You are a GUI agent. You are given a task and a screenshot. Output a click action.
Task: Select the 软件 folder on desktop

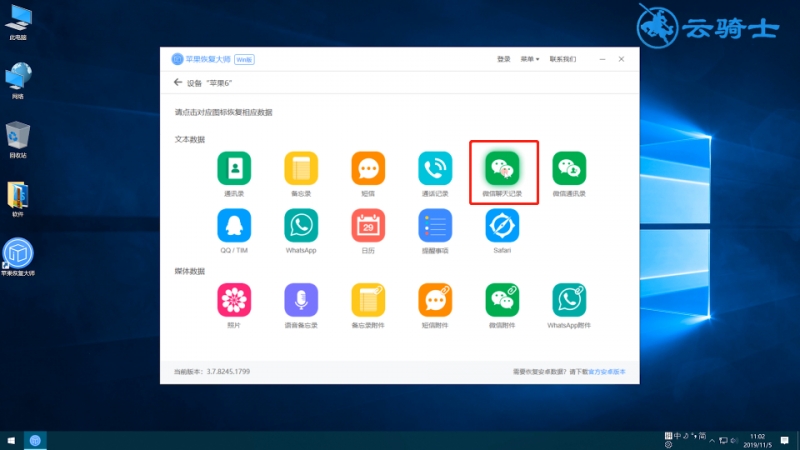[x=18, y=198]
